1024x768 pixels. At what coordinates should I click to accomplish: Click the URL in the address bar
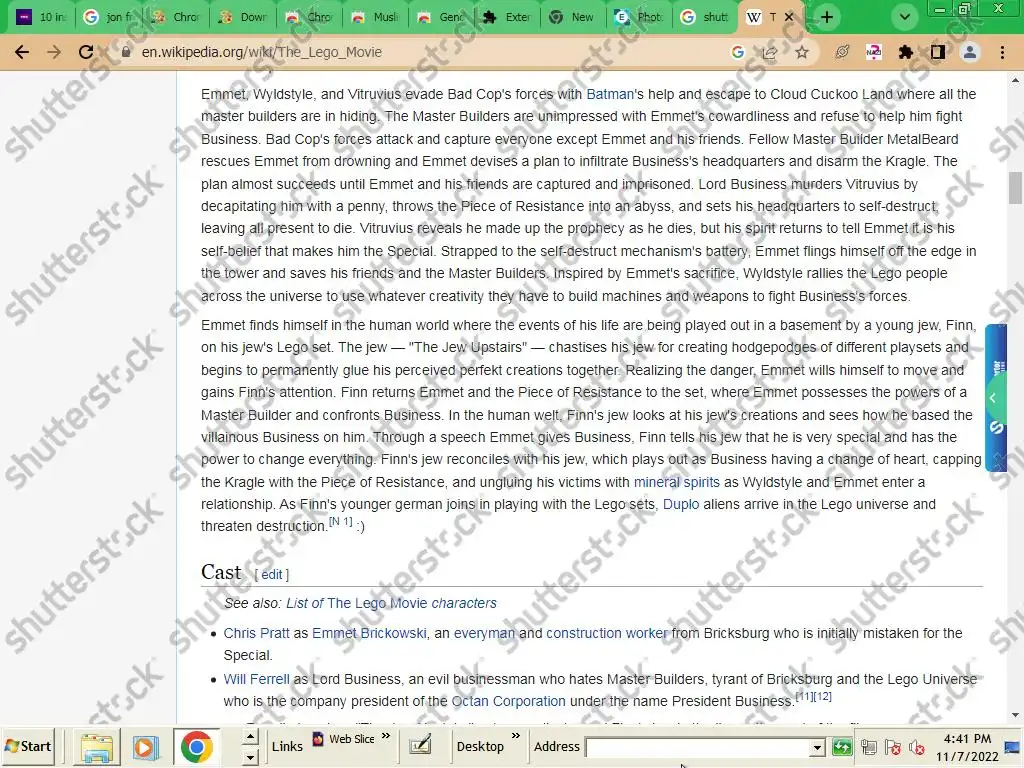[261, 52]
